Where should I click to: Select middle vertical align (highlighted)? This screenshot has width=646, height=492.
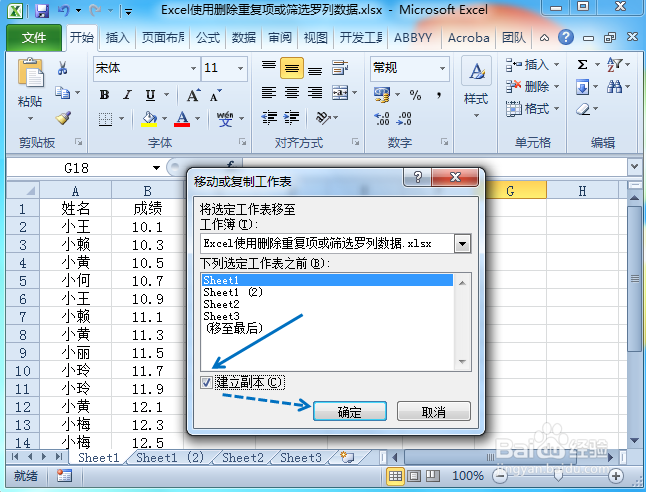[292, 68]
